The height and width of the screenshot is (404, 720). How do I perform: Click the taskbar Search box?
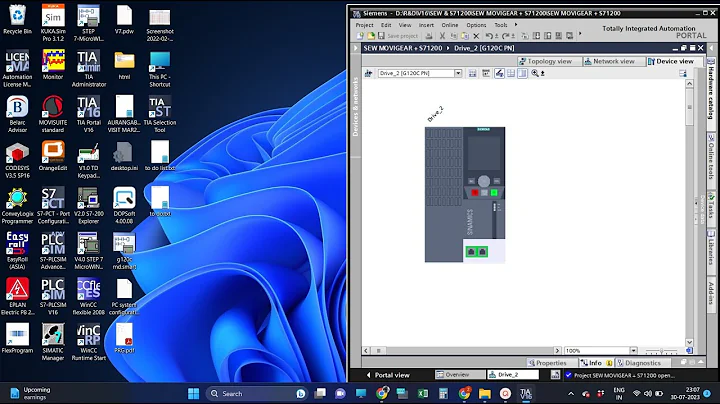257,393
